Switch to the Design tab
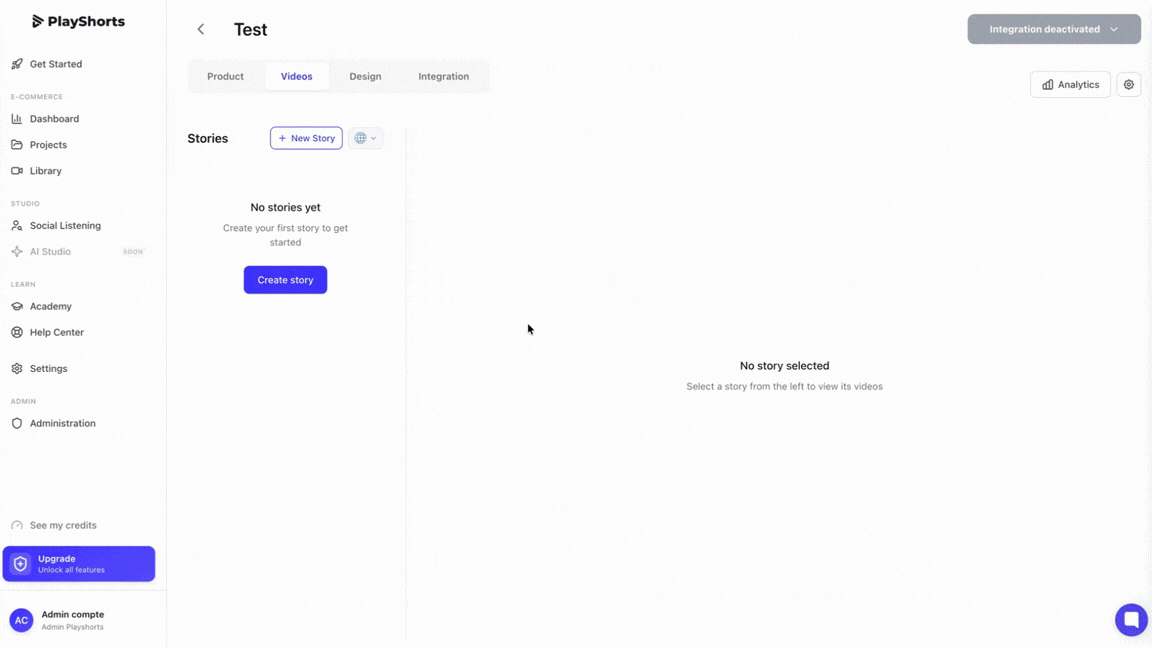Screen dimensions: 1152x648 tap(365, 76)
